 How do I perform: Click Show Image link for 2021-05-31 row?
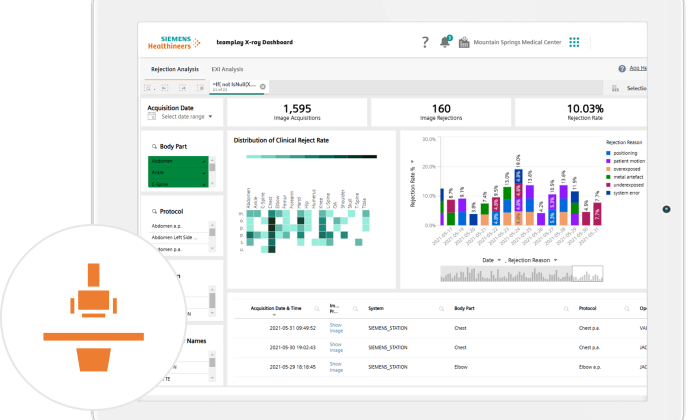tap(337, 327)
